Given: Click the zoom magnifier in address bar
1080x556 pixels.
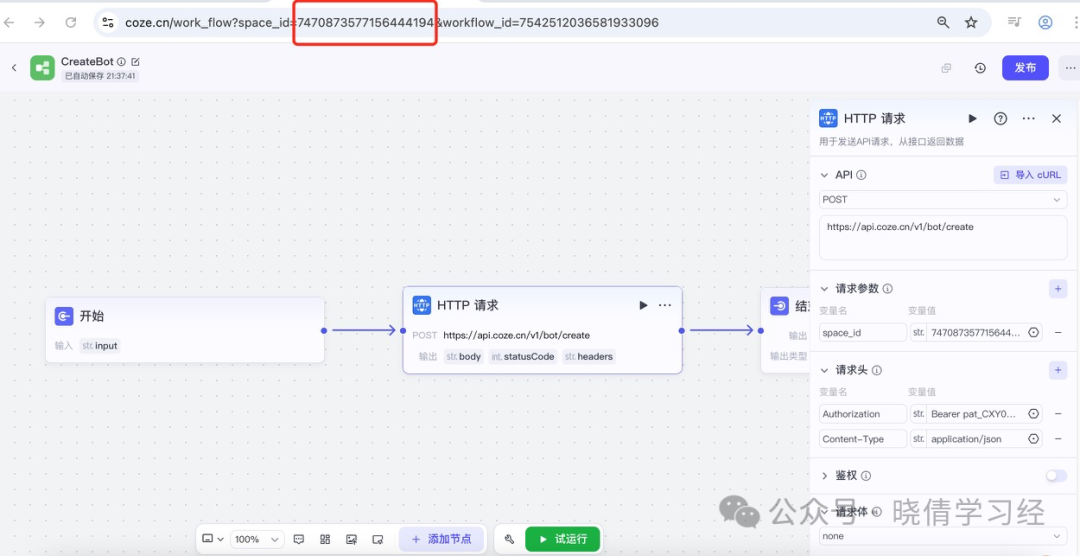Looking at the screenshot, I should [x=943, y=23].
